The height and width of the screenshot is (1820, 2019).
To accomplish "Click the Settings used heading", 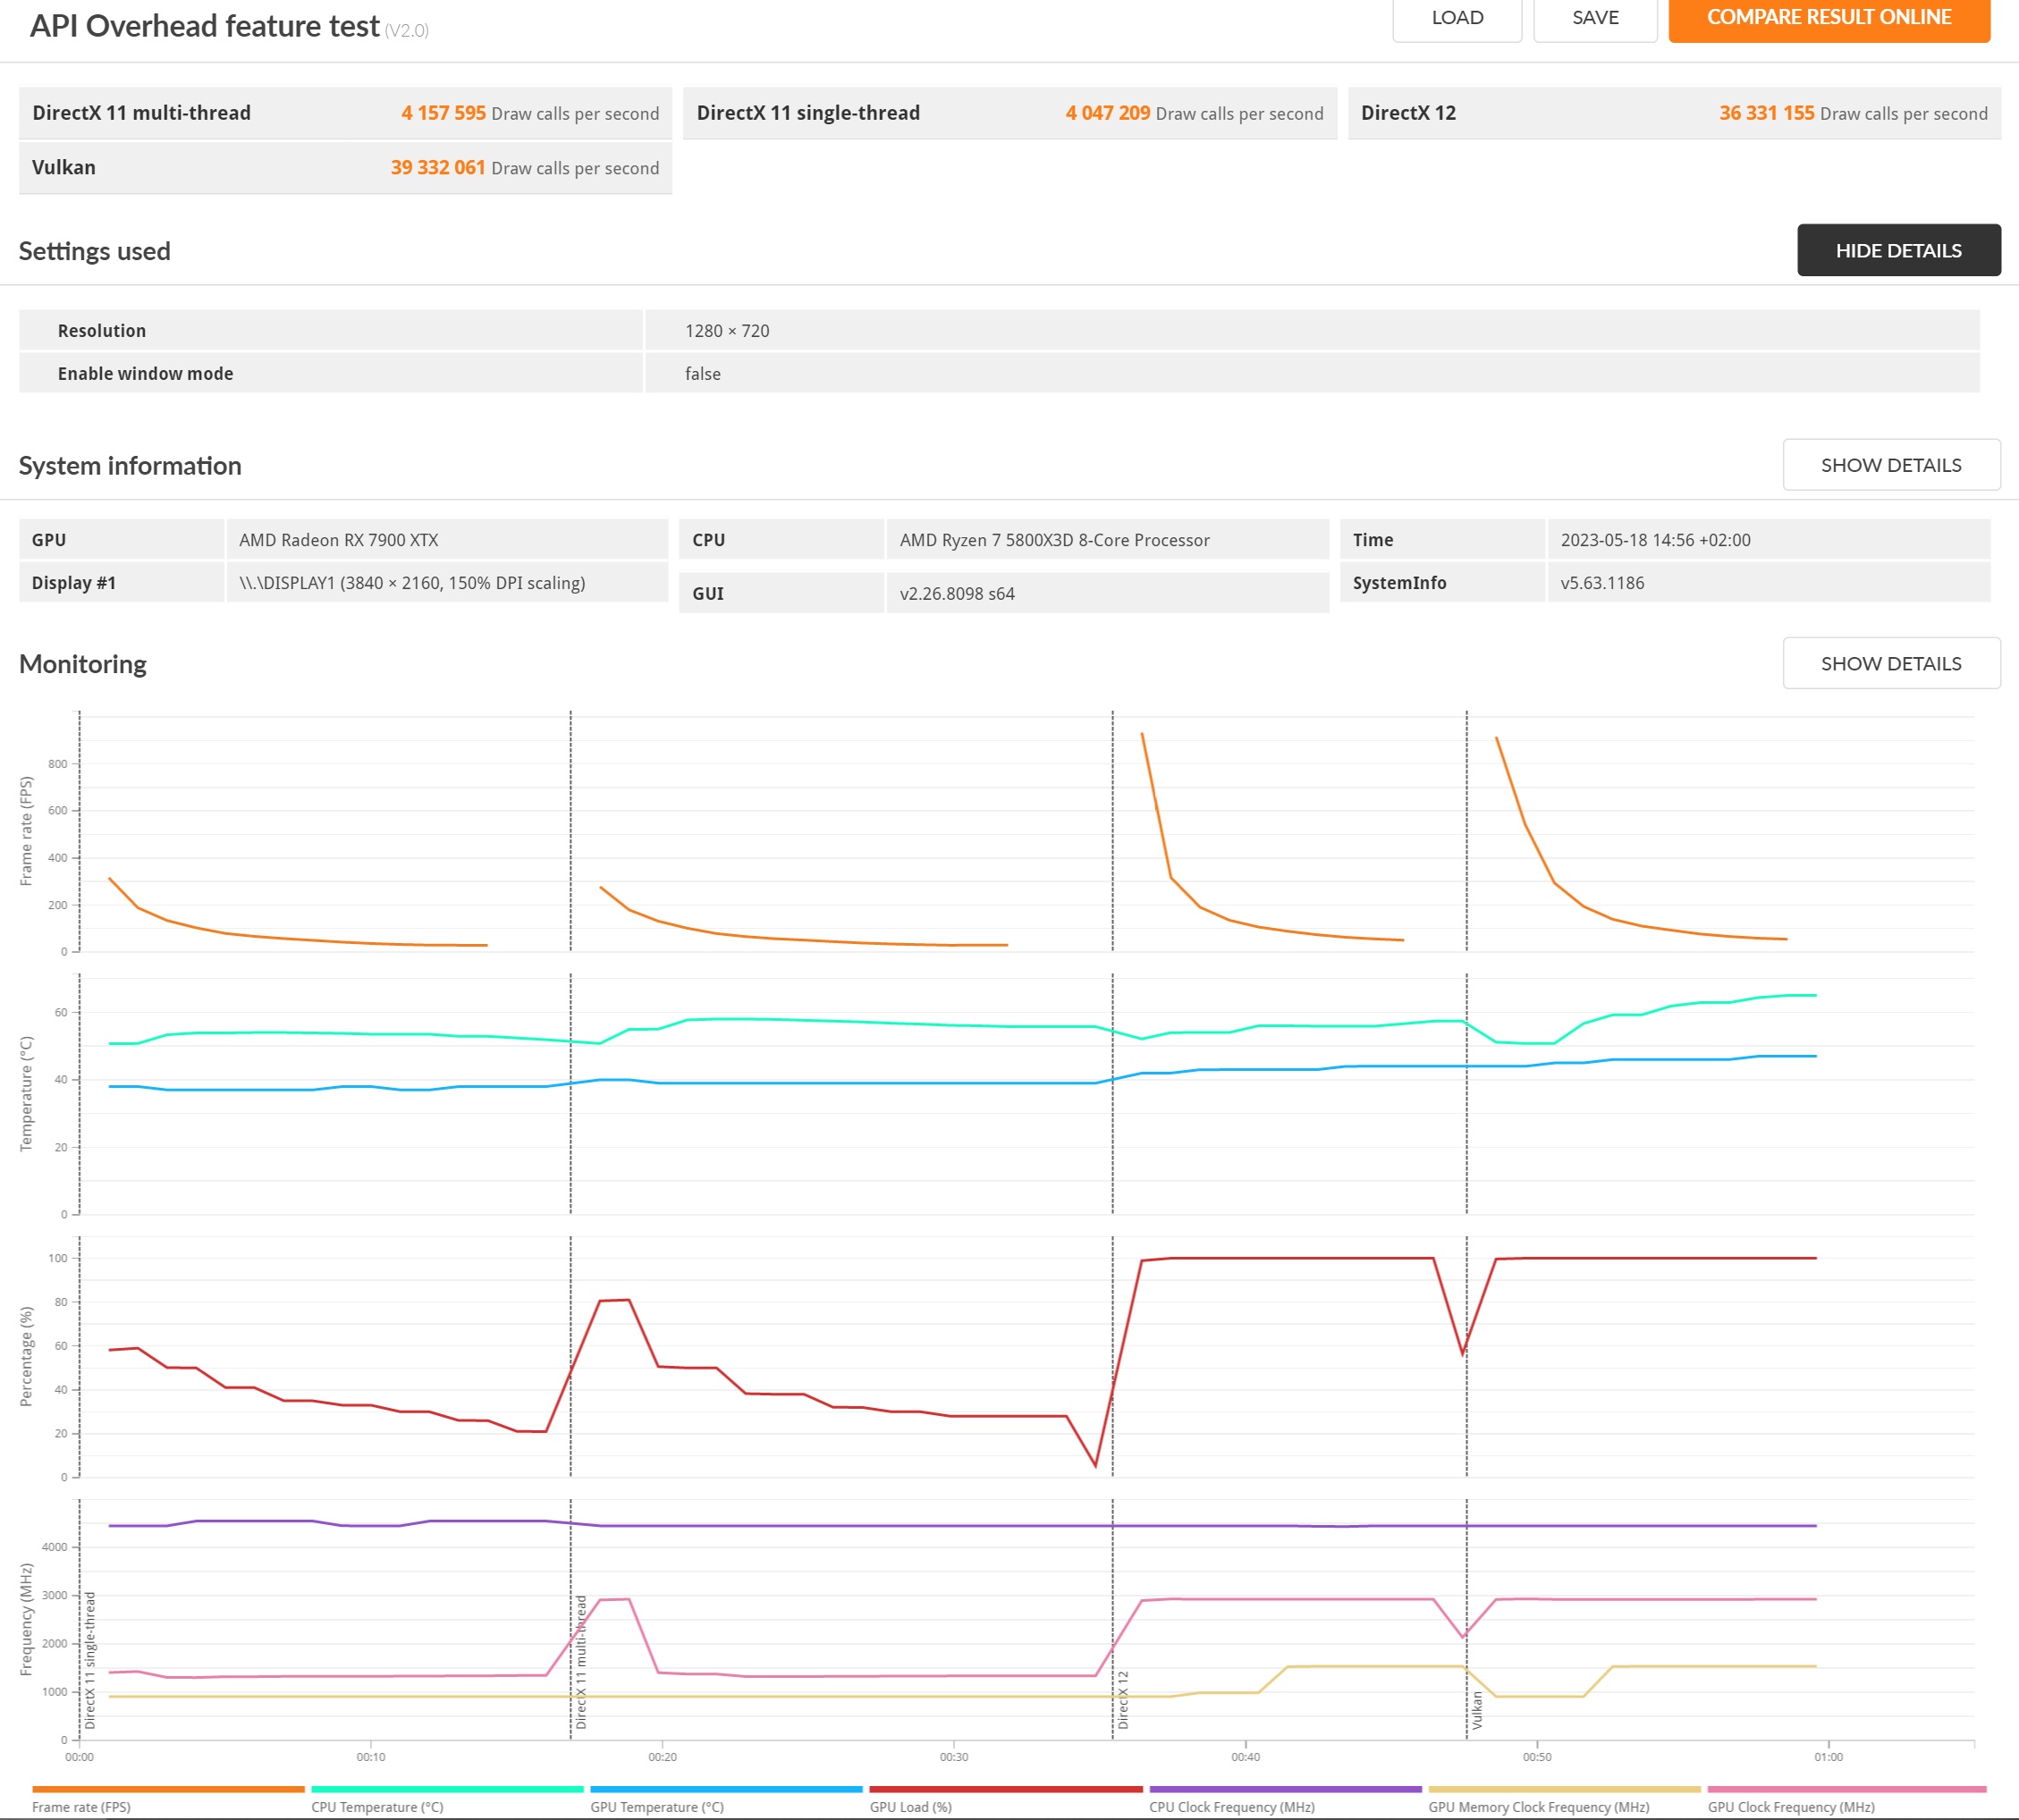I will click(95, 251).
